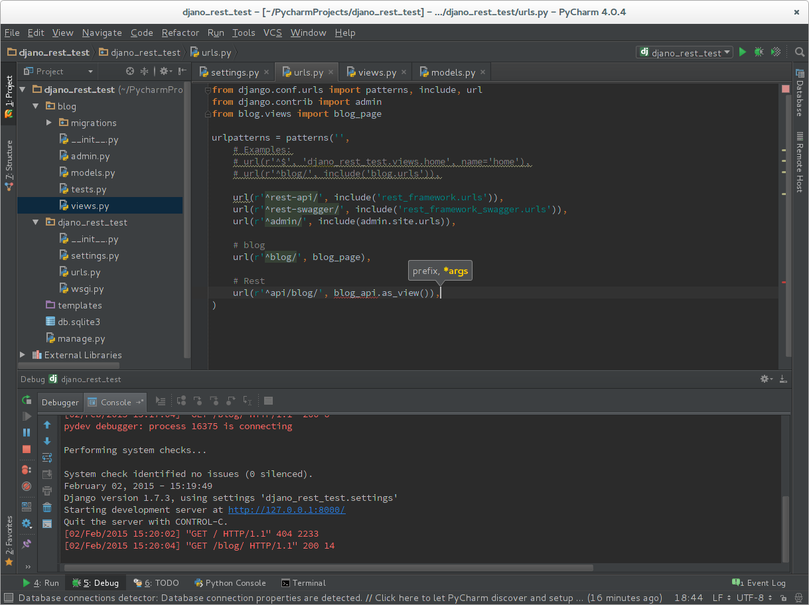Click the red error indicator in editor gutter
Viewport: 809px width, 605px height.
point(786,89)
